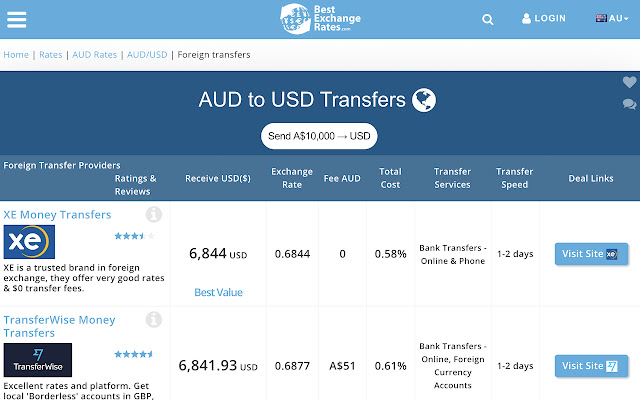Image resolution: width=640 pixels, height=400 pixels.
Task: Click the XE logo thumbnail
Action: coord(29,242)
